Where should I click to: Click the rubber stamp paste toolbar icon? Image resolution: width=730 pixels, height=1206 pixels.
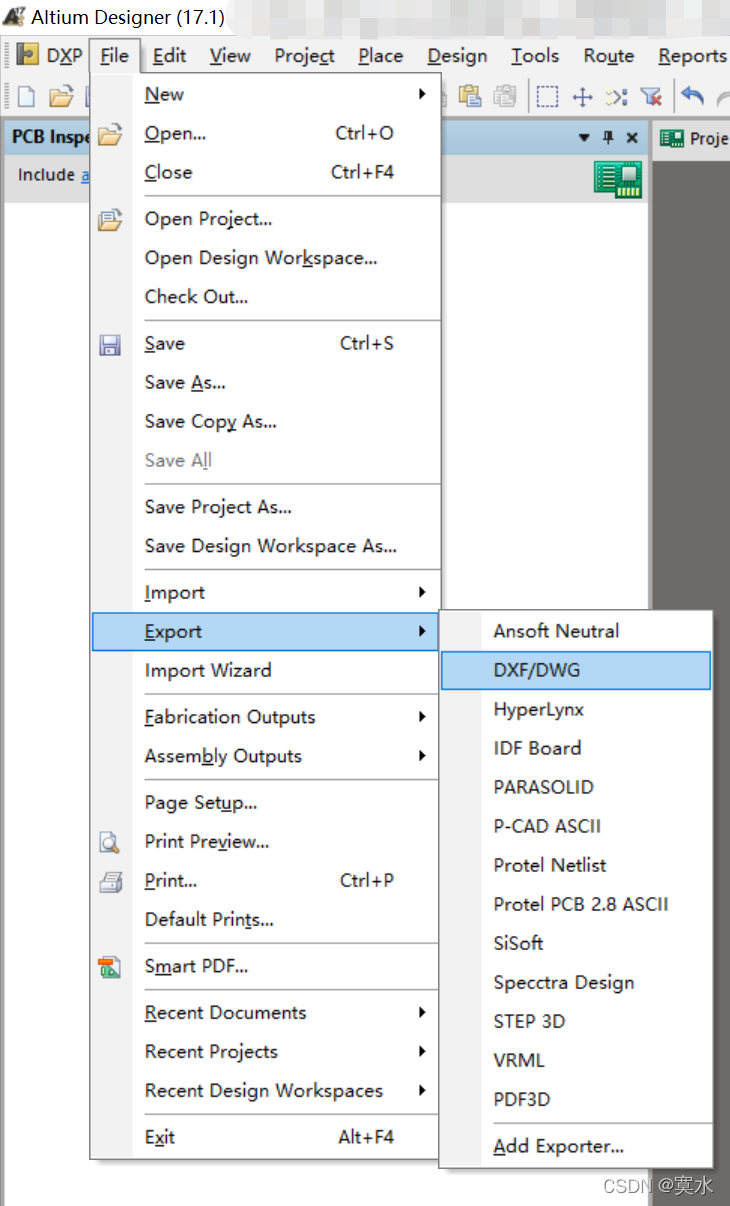(506, 96)
